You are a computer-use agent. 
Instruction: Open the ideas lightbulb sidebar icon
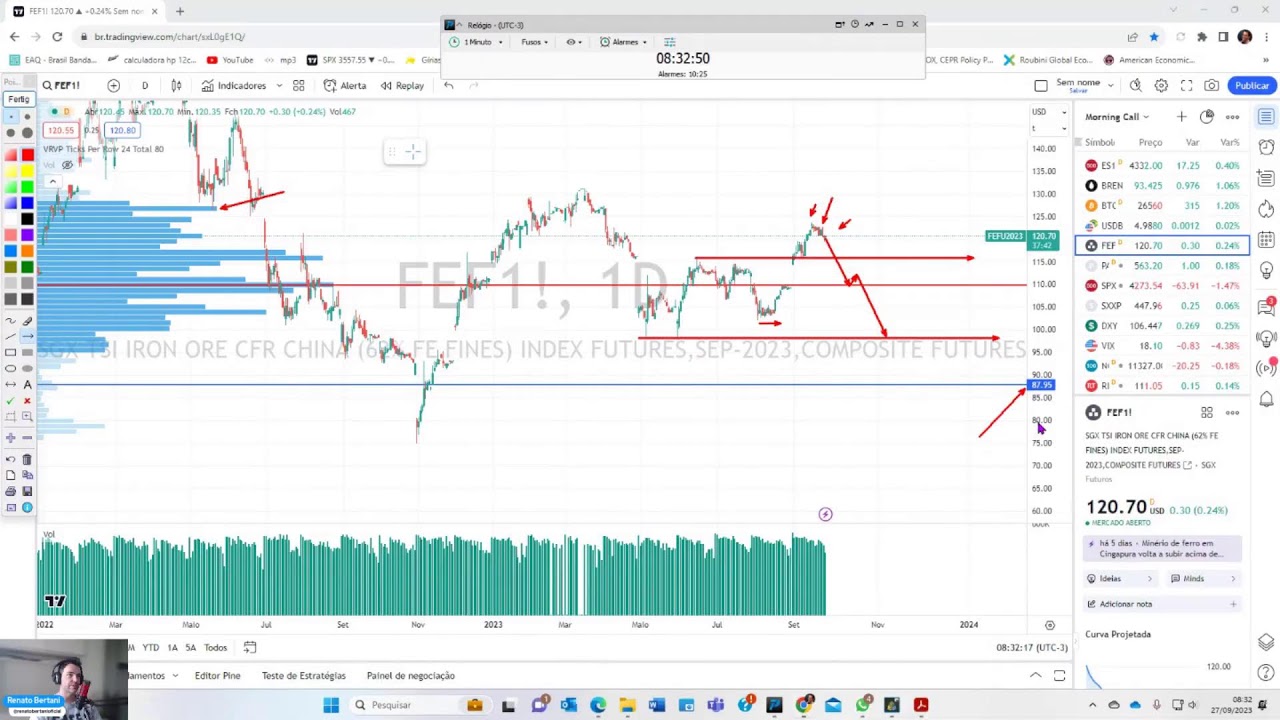1266,271
